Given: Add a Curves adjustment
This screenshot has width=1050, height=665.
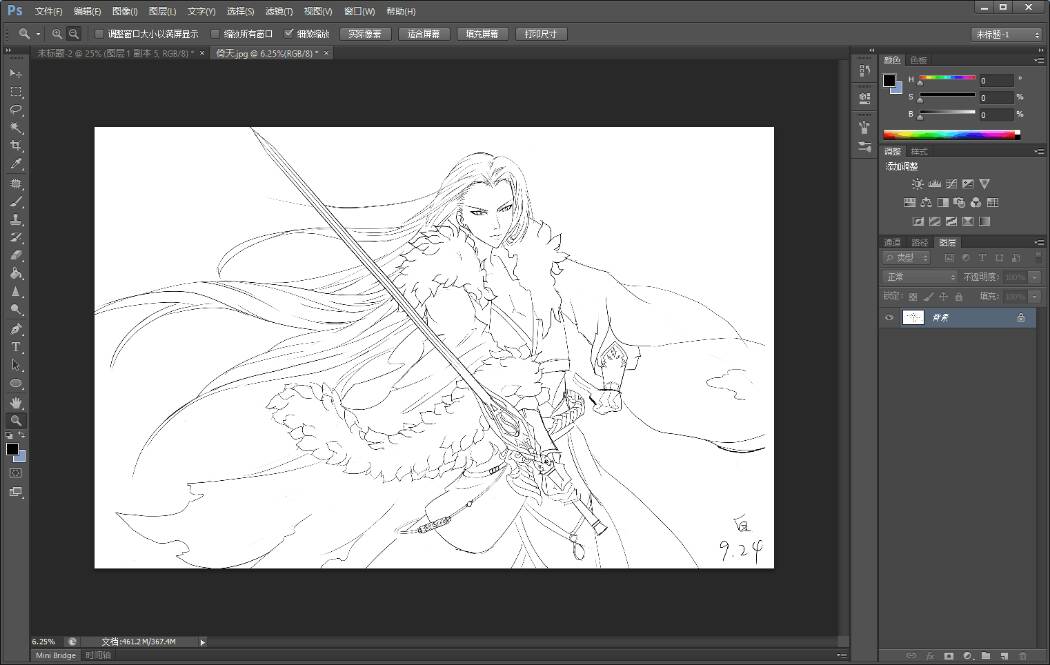Looking at the screenshot, I should click(951, 183).
